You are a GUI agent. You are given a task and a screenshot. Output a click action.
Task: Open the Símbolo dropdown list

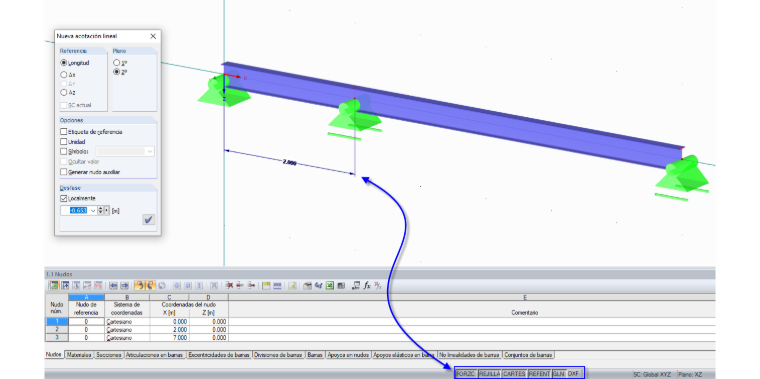[x=150, y=151]
